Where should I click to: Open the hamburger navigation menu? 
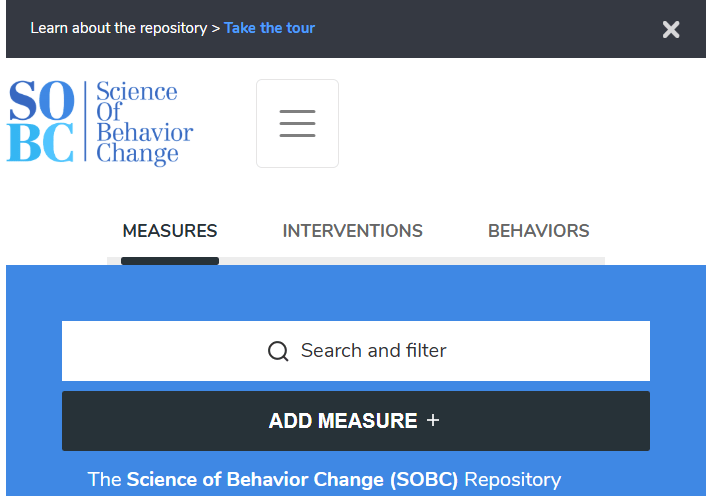tap(297, 123)
